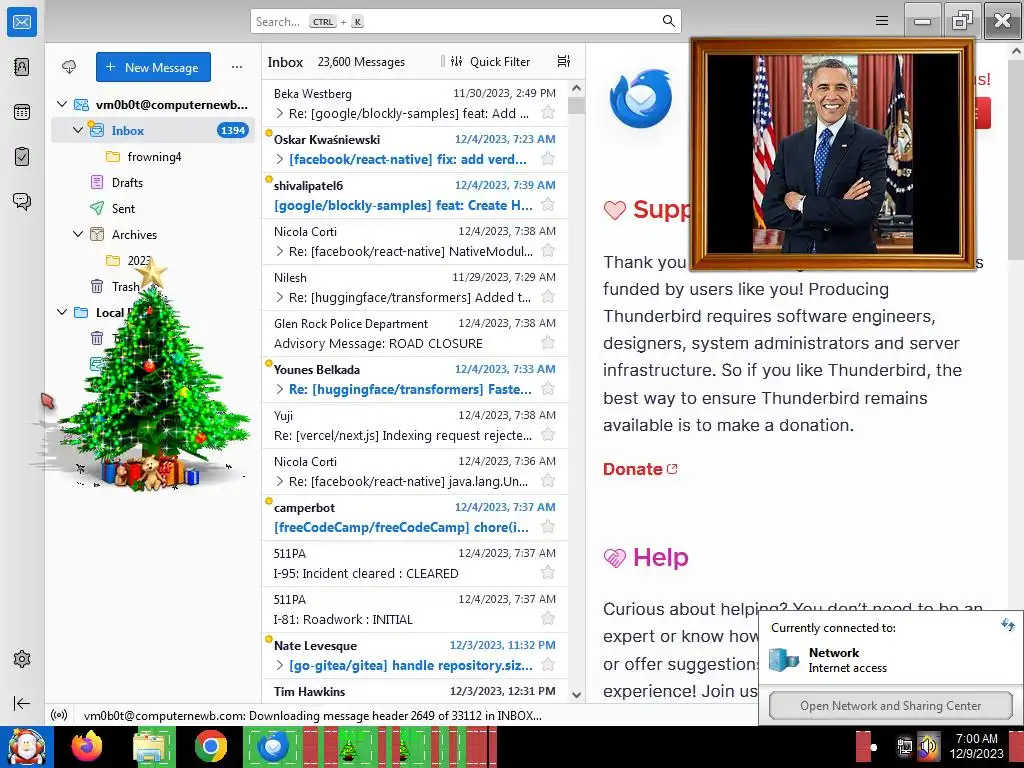The image size is (1024, 768).
Task: Open volume speaker tray icon
Action: [x=927, y=746]
